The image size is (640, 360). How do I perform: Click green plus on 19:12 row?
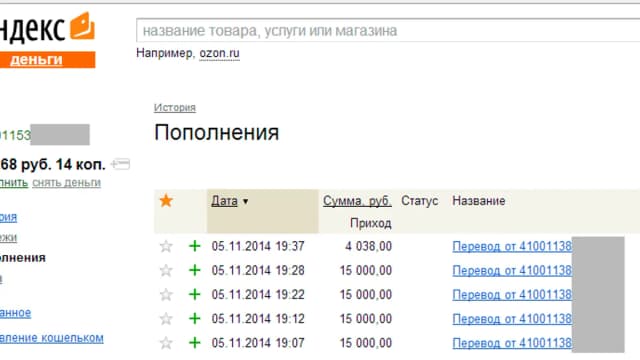point(195,318)
